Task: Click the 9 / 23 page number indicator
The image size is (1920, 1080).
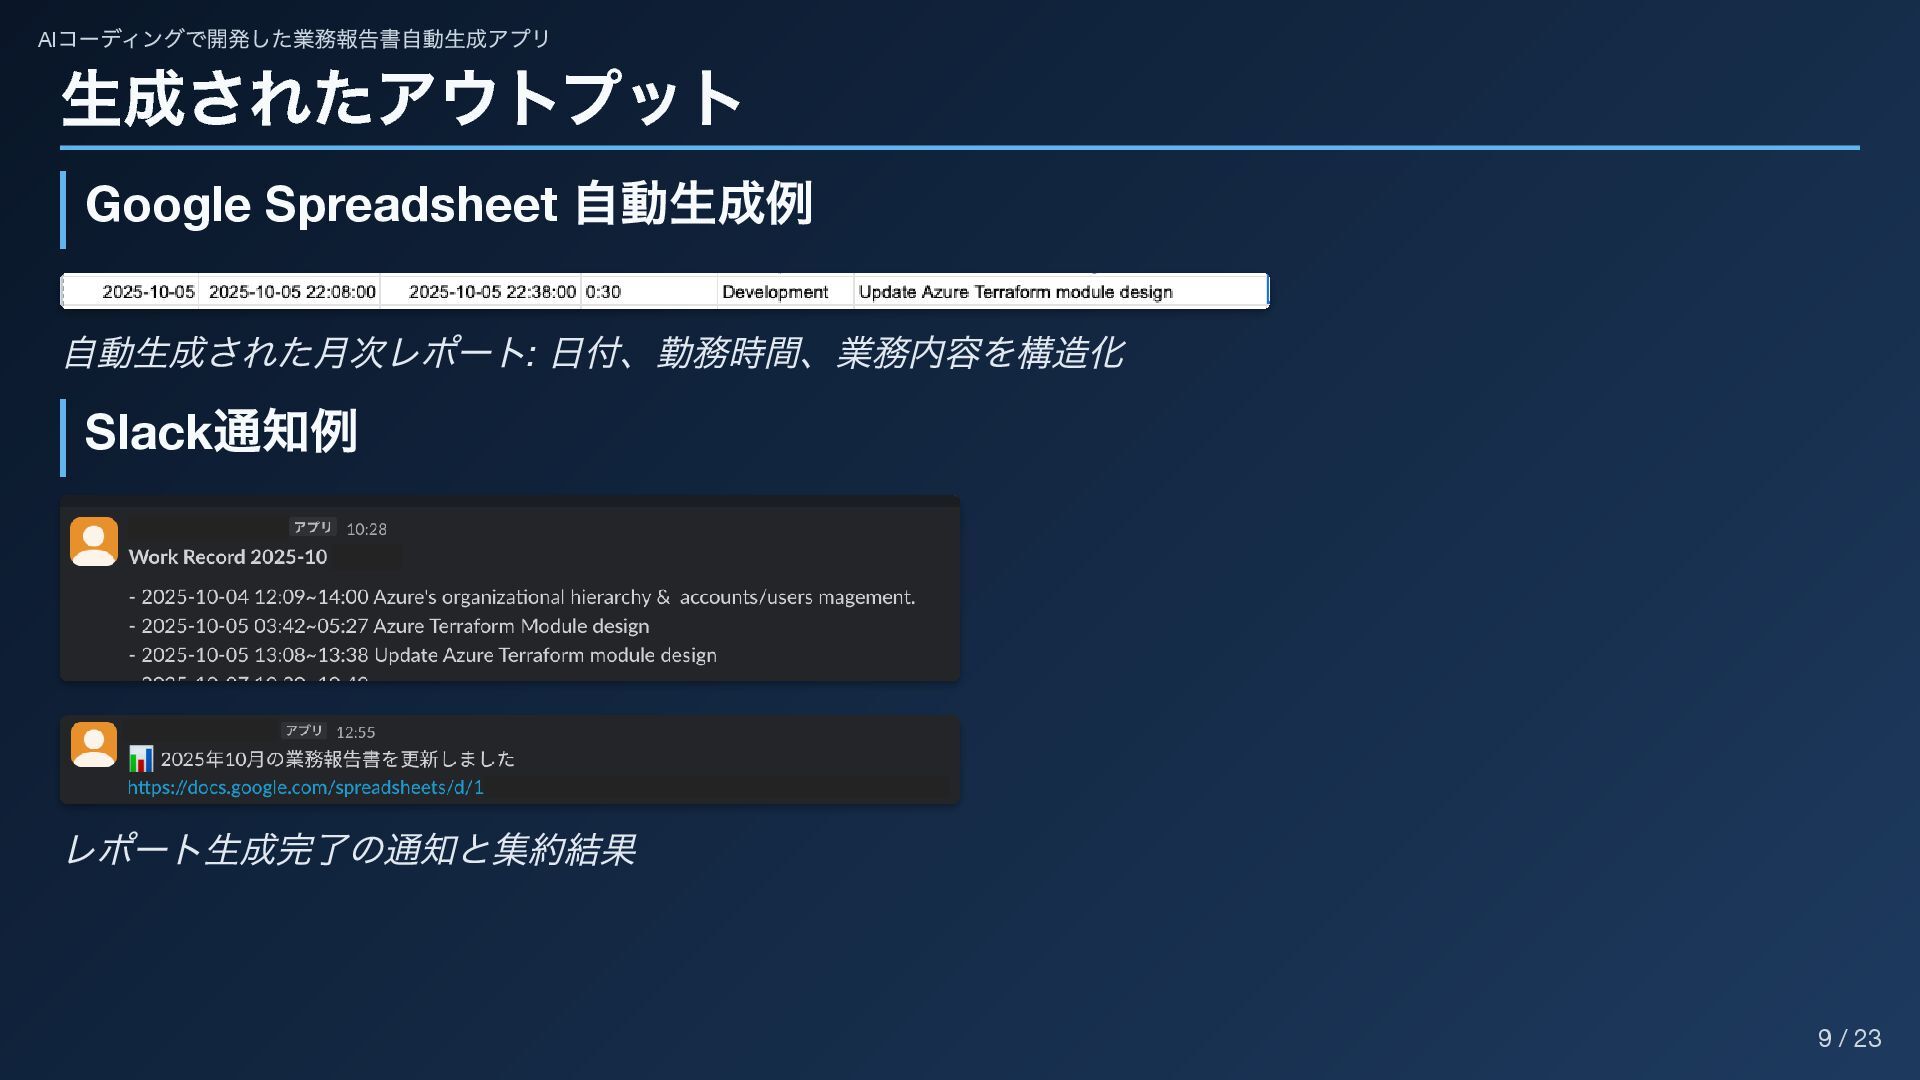Action: (x=1849, y=1038)
